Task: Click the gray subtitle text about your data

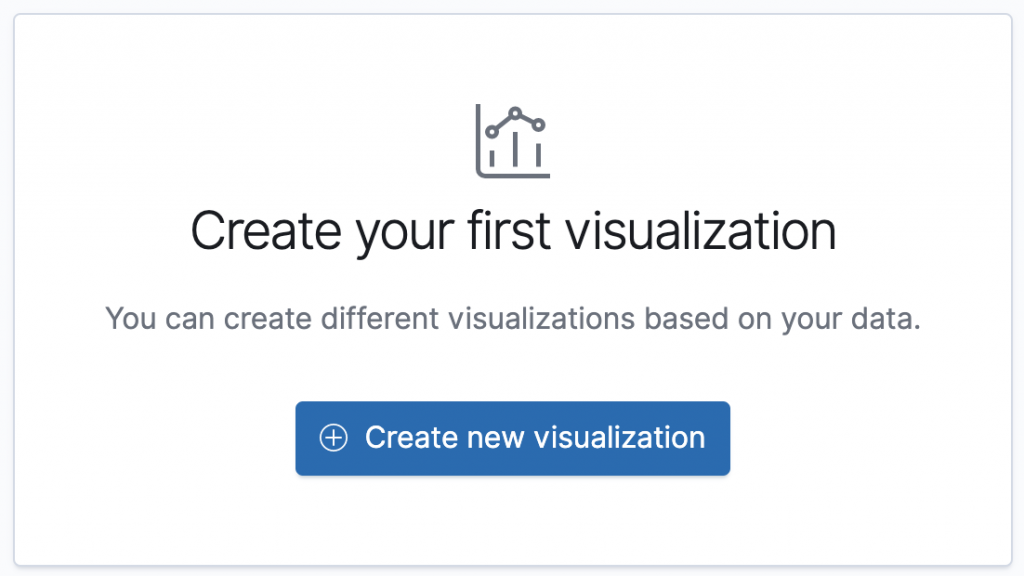Action: click(512, 320)
